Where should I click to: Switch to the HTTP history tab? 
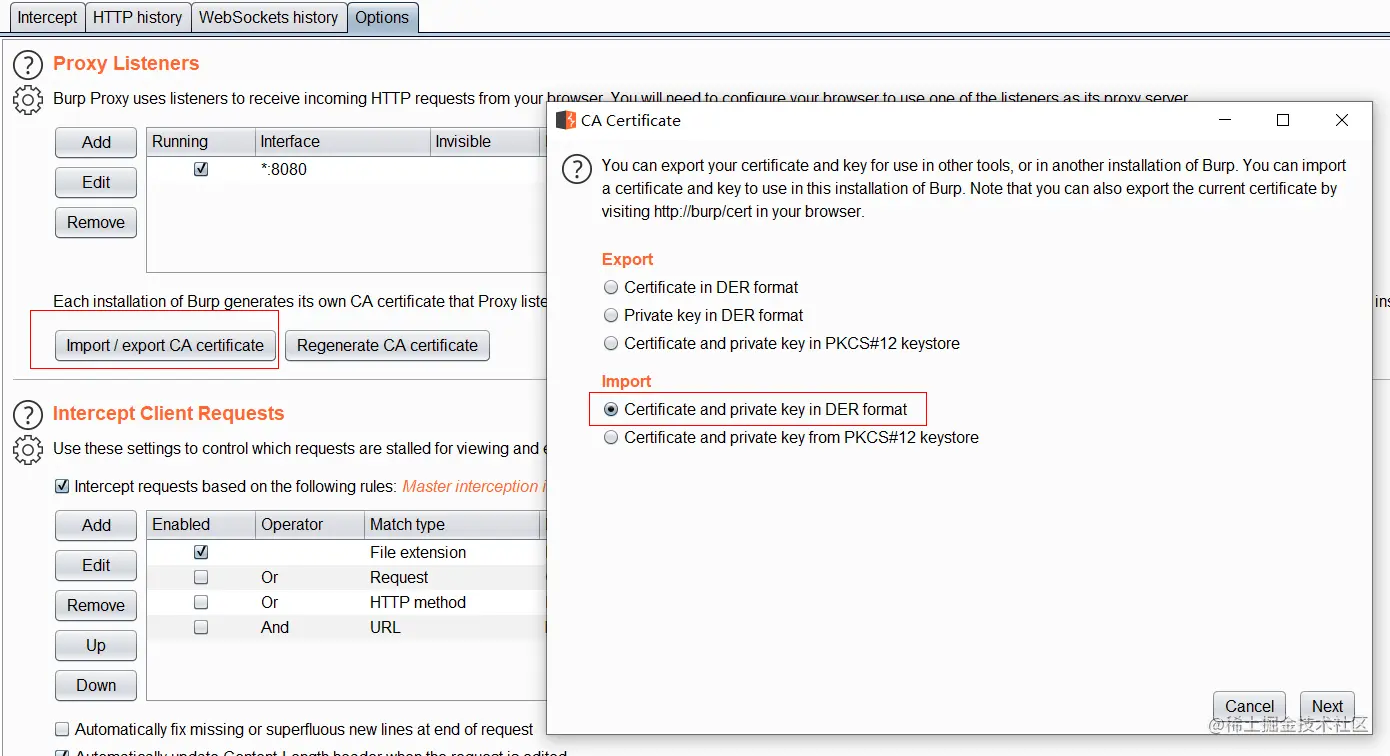(x=137, y=17)
